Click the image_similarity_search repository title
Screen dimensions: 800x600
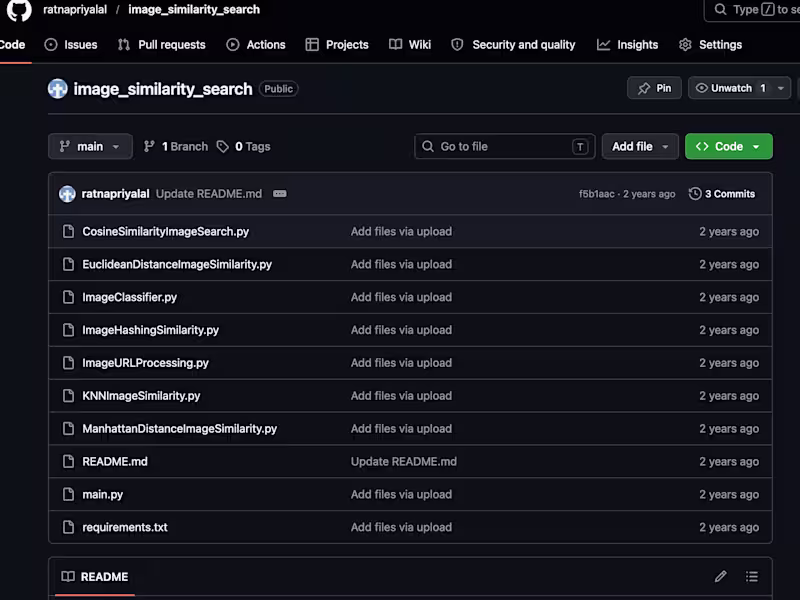[x=163, y=89]
